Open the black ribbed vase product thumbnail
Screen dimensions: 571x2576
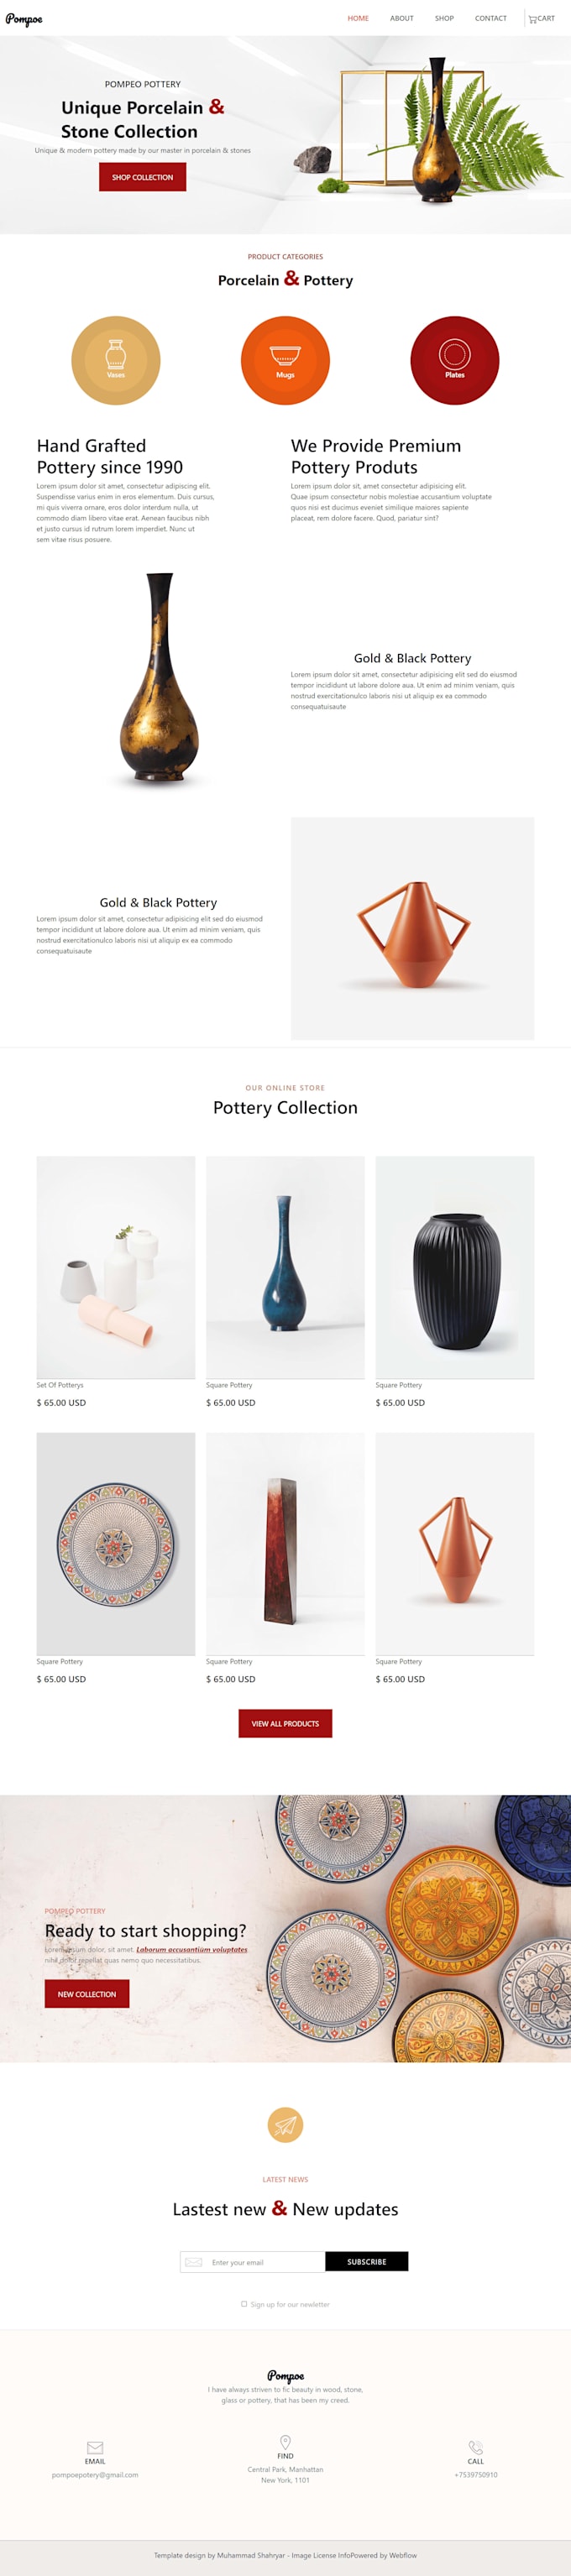pyautogui.click(x=455, y=1267)
